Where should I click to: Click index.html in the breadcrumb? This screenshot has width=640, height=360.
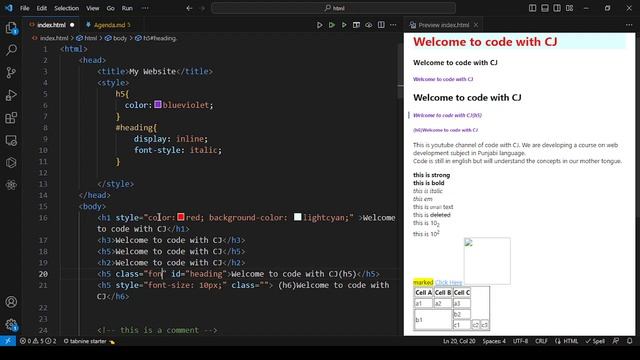[x=54, y=38]
